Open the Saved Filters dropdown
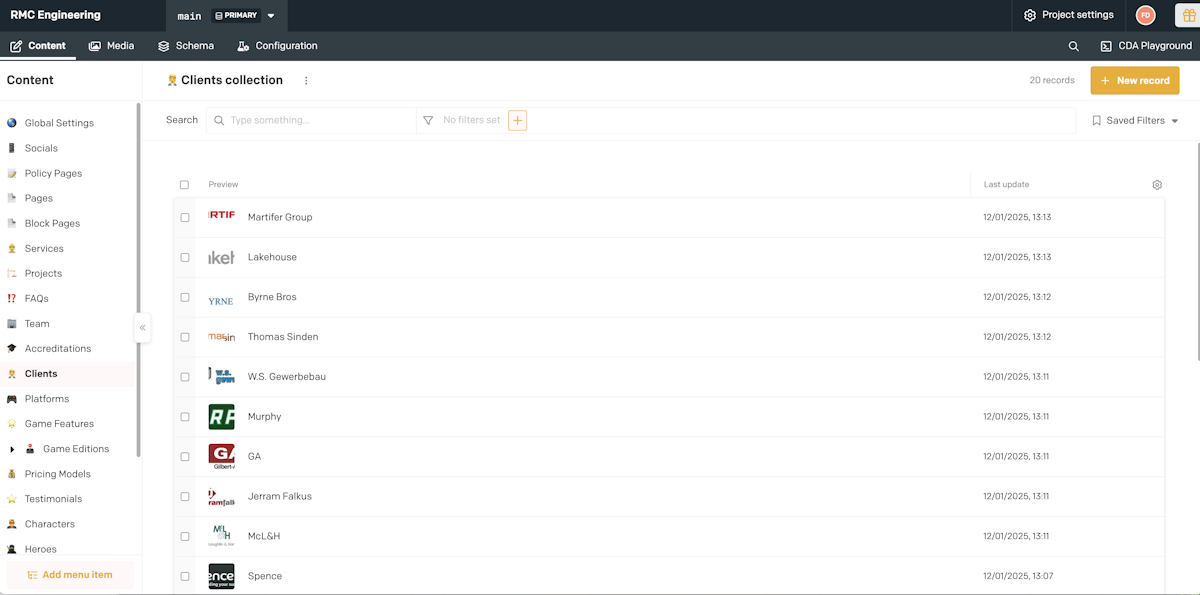Screen dimensions: 1200x595 [1135, 120]
